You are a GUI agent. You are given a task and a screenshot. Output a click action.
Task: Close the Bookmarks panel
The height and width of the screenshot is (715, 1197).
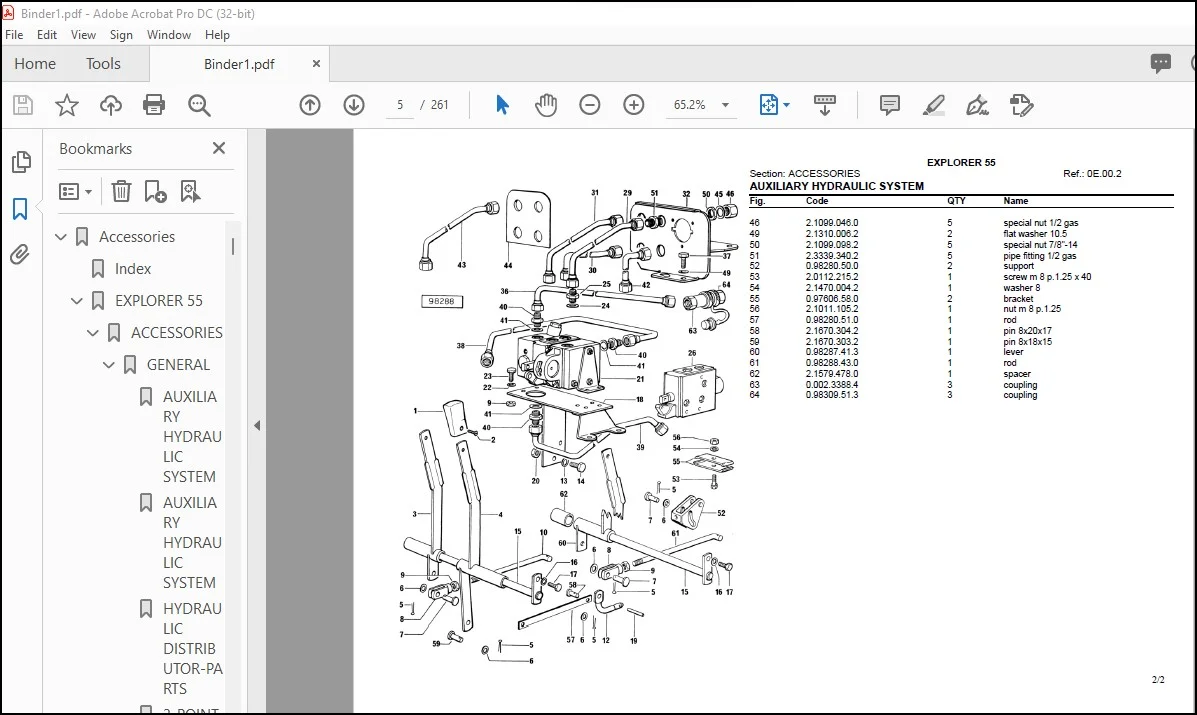[x=219, y=148]
